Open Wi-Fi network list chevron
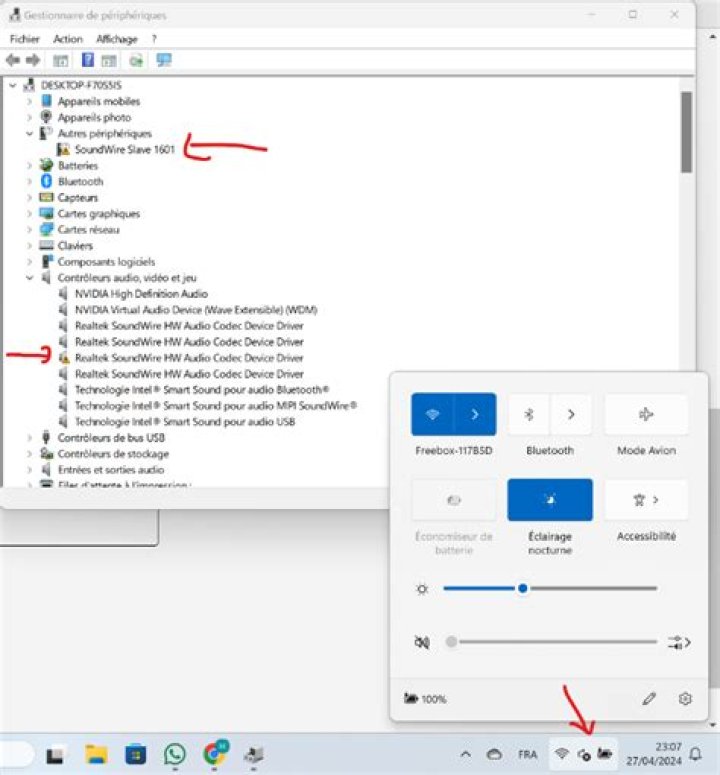Image resolution: width=720 pixels, height=775 pixels. point(475,414)
